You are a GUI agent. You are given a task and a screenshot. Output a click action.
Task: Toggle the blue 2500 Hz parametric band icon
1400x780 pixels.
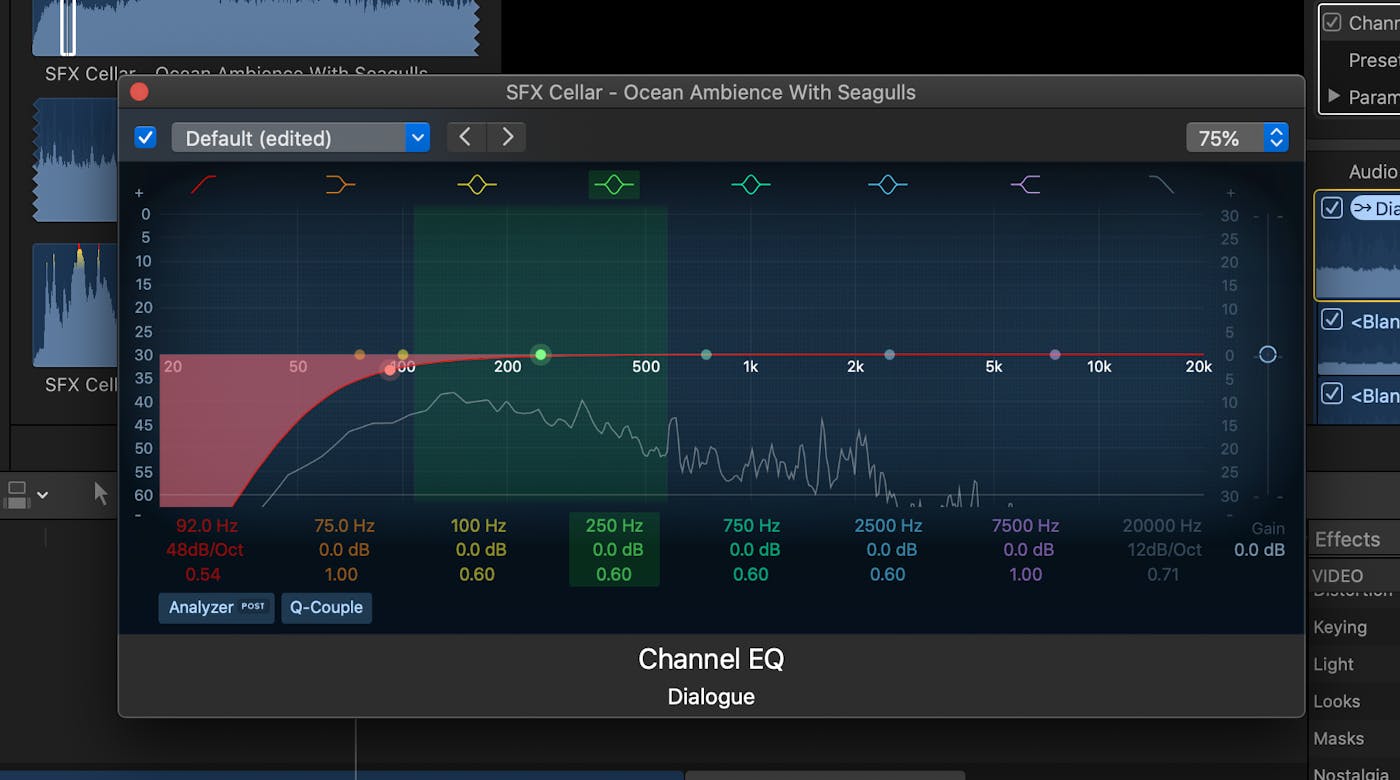[887, 184]
